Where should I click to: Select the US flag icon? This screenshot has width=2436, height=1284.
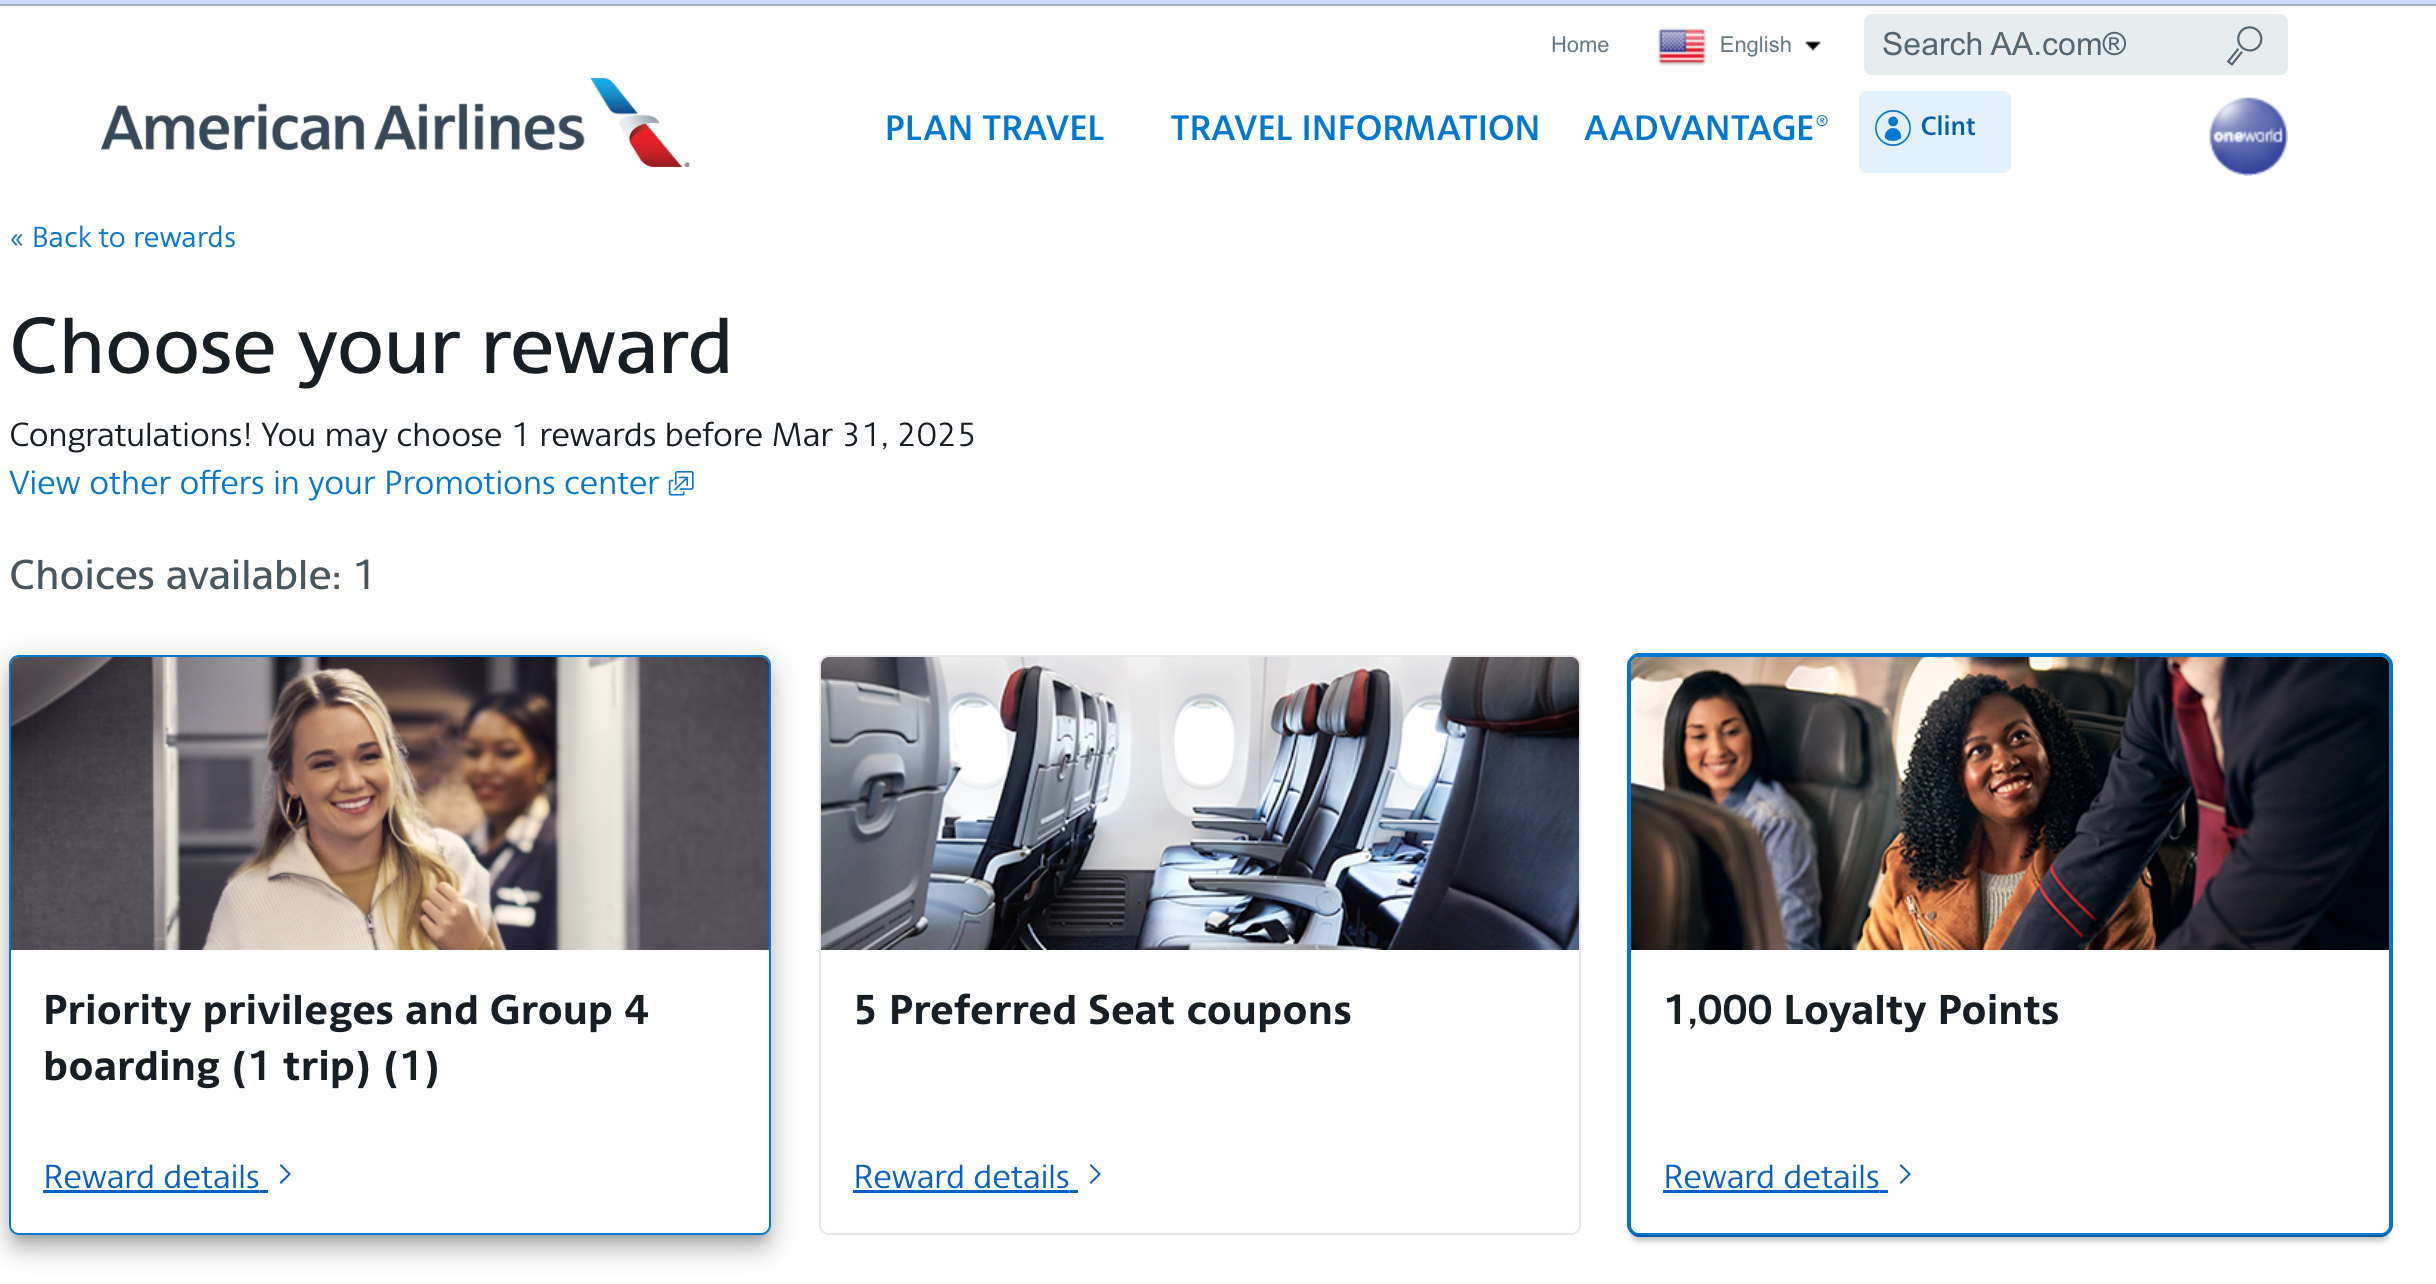click(1681, 44)
